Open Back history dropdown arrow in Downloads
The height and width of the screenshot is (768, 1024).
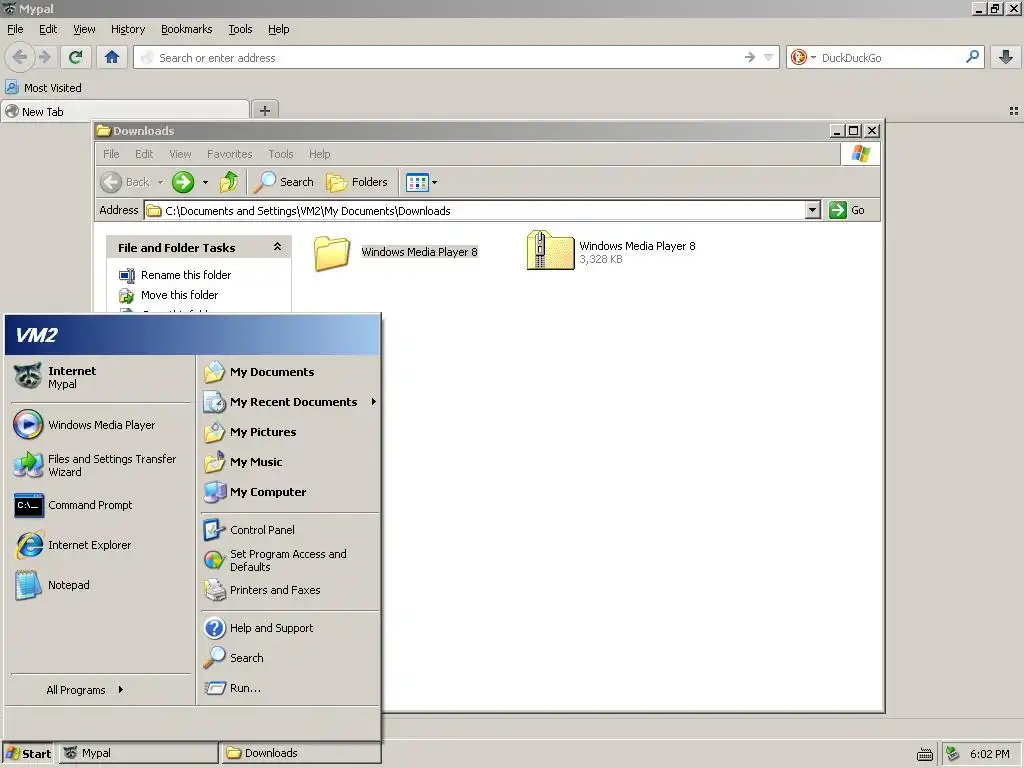[x=159, y=182]
